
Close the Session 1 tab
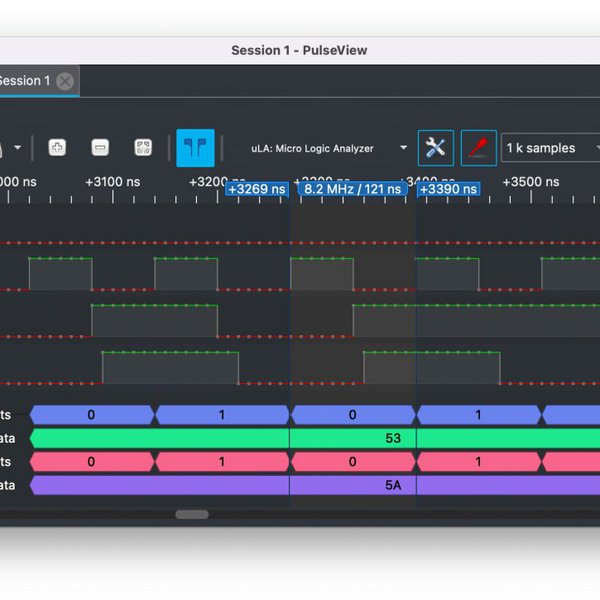tap(65, 81)
